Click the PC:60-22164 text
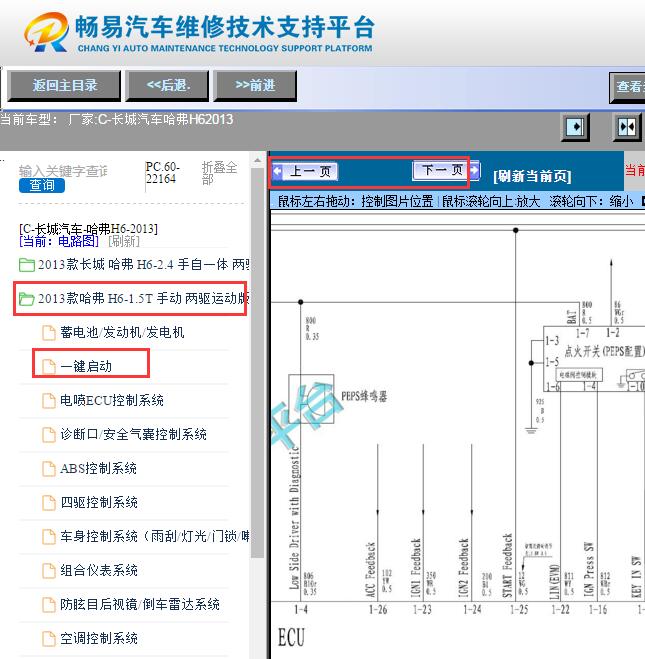This screenshot has width=645, height=659. [163, 173]
